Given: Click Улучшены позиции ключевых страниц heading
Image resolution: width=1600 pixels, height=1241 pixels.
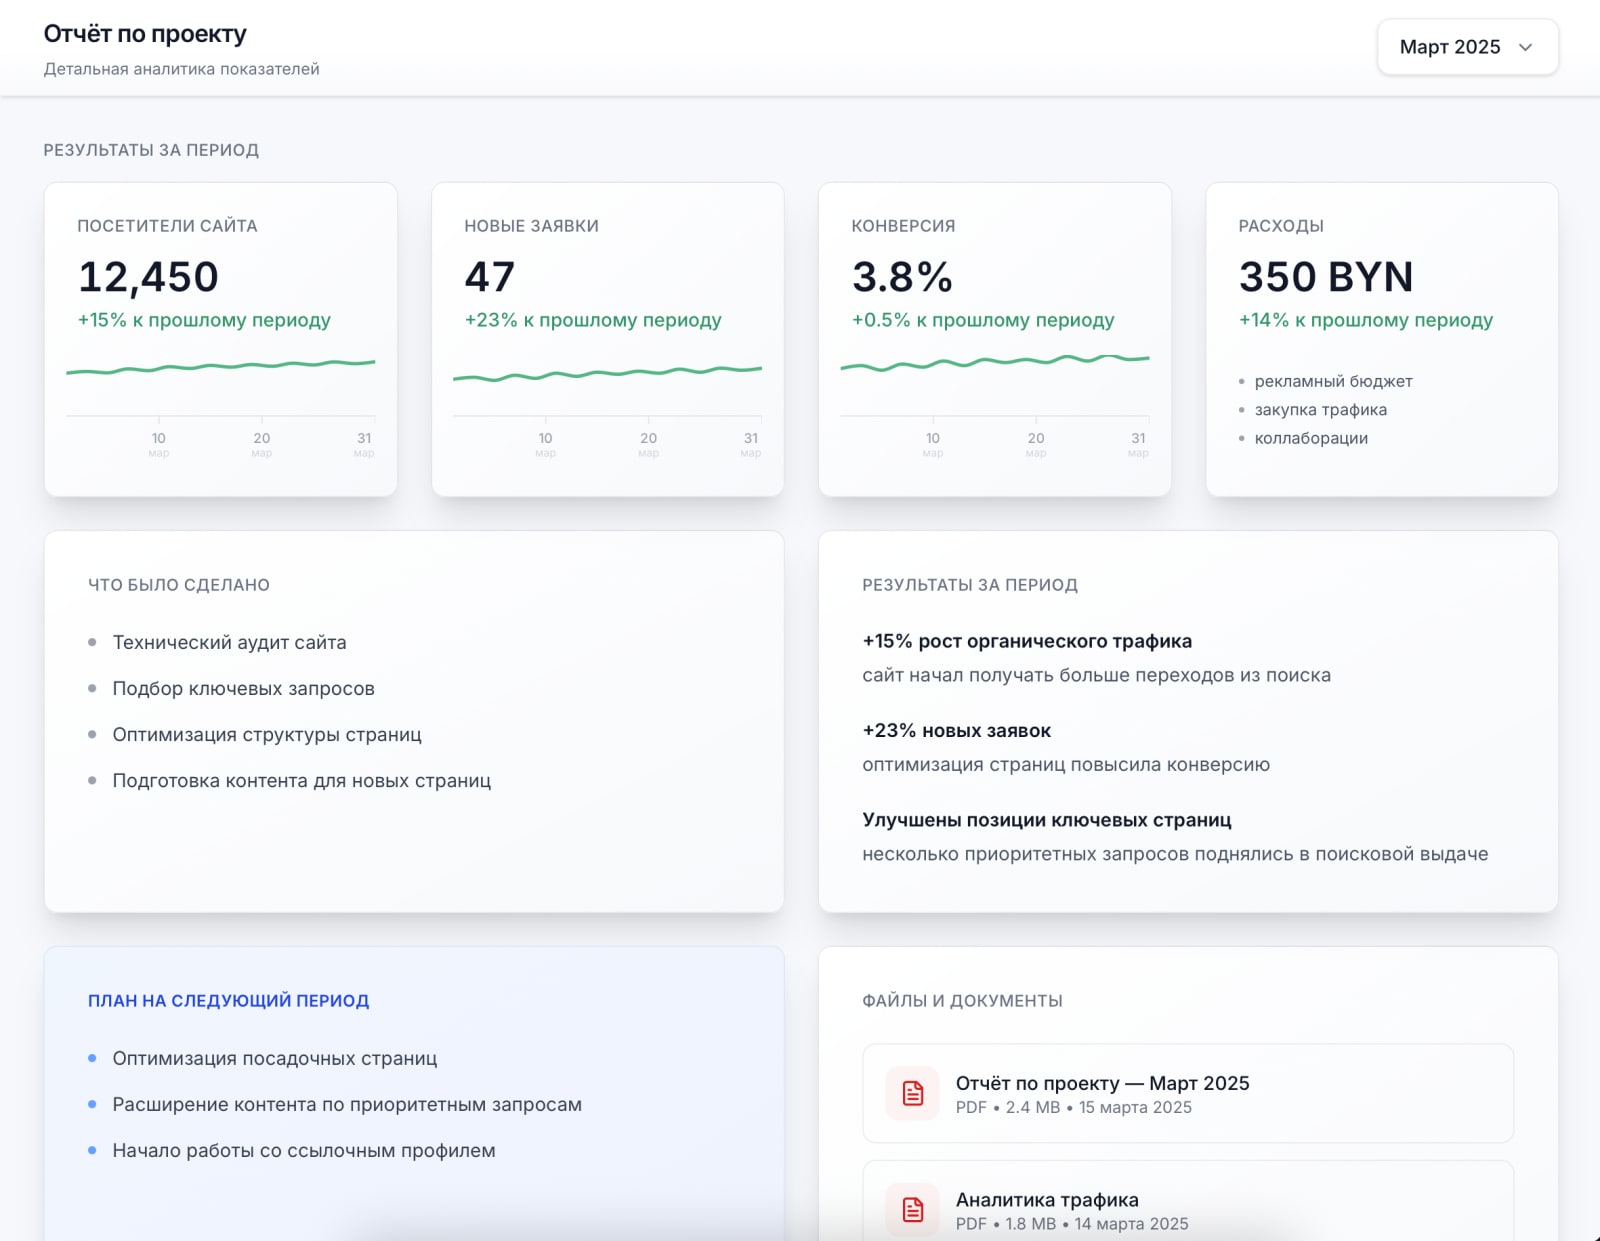Looking at the screenshot, I should [x=1047, y=820].
